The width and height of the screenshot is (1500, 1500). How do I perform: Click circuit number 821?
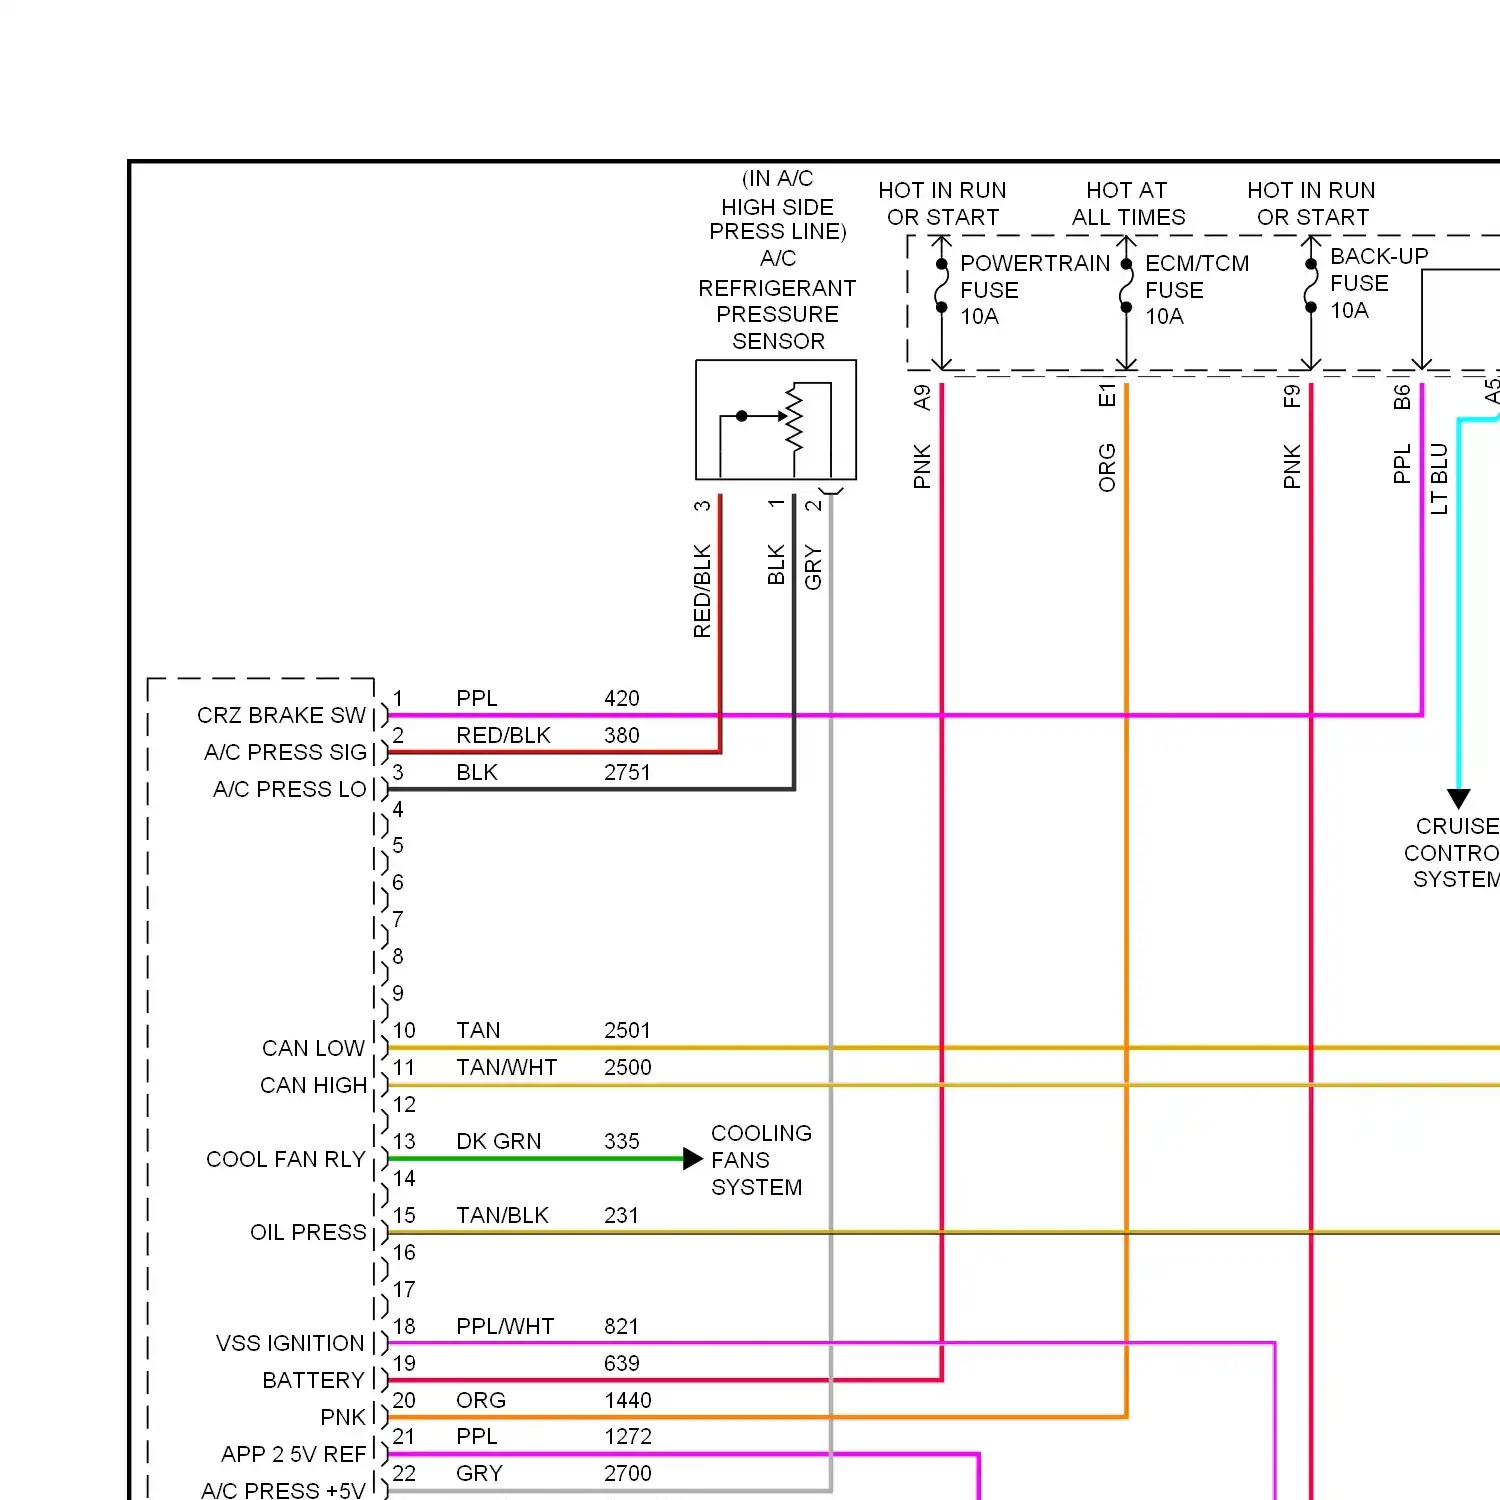pos(621,1326)
